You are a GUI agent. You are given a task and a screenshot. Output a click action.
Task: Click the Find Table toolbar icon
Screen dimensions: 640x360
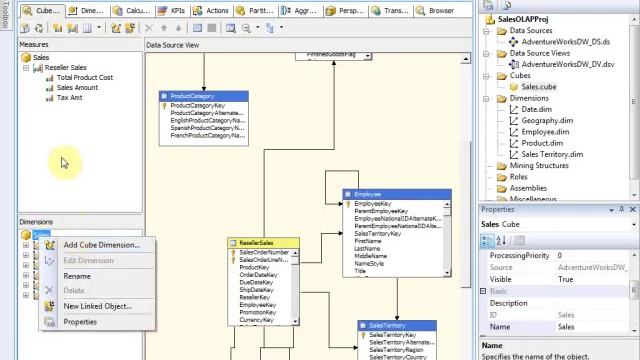pos(231,28)
